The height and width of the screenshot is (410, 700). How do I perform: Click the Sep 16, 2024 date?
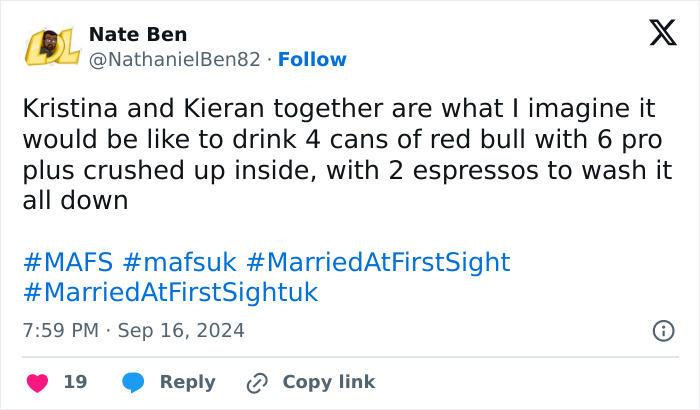(x=181, y=330)
